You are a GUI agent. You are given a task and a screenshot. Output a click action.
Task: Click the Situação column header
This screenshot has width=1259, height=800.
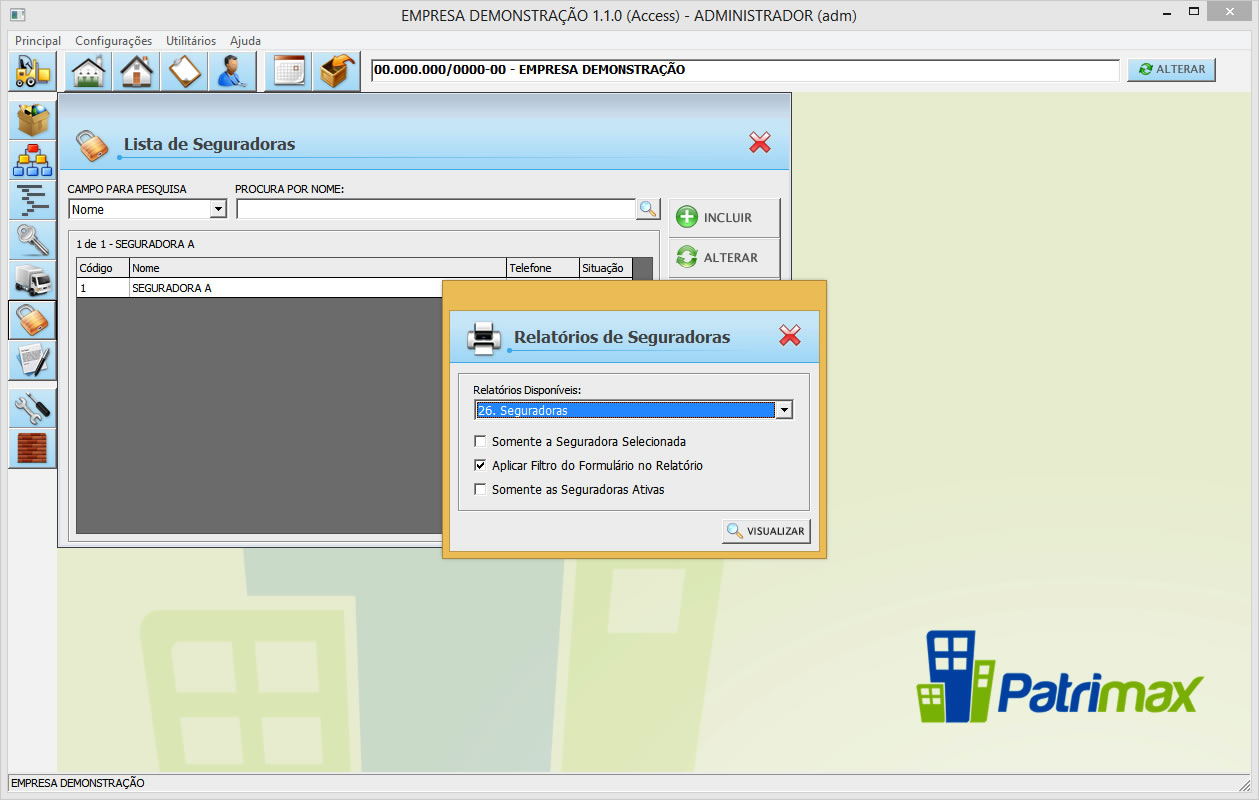[x=606, y=268]
